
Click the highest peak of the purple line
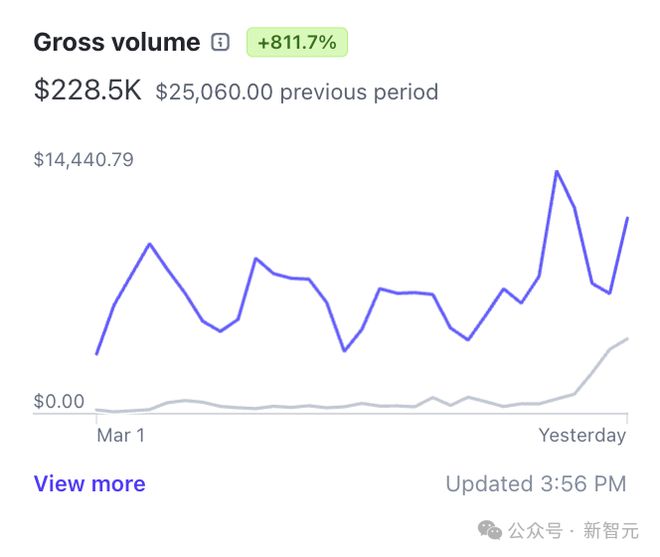(x=556, y=171)
